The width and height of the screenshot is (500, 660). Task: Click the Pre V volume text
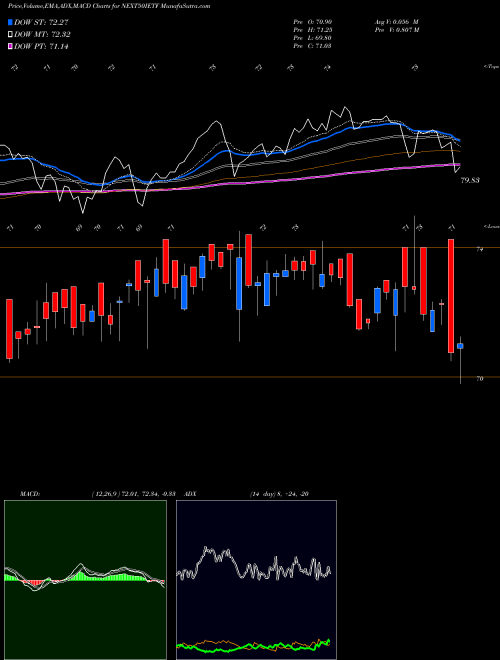[396, 30]
